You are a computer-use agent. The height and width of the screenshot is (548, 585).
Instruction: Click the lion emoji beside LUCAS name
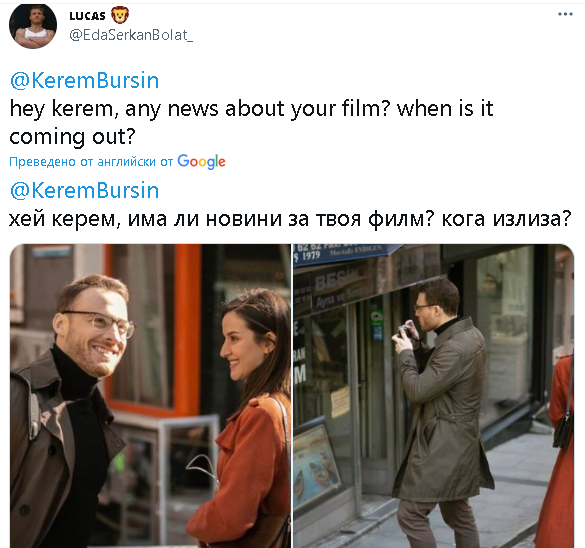119,15
